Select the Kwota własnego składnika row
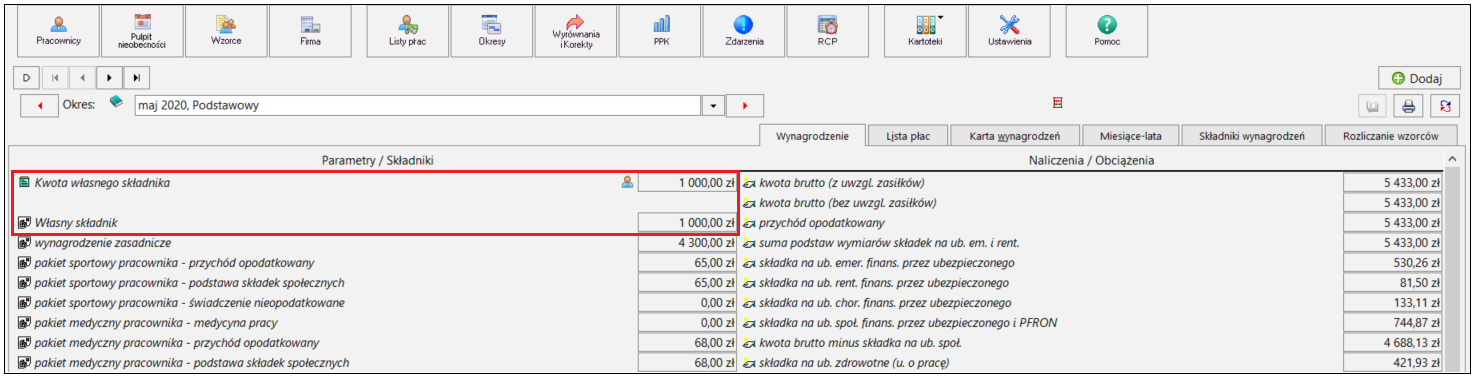Image resolution: width=1476 pixels, height=379 pixels. tap(376, 182)
